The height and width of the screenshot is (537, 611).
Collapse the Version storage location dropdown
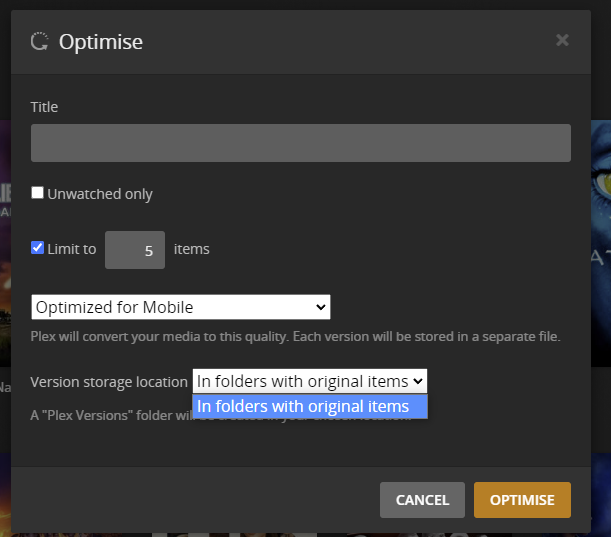click(x=310, y=381)
